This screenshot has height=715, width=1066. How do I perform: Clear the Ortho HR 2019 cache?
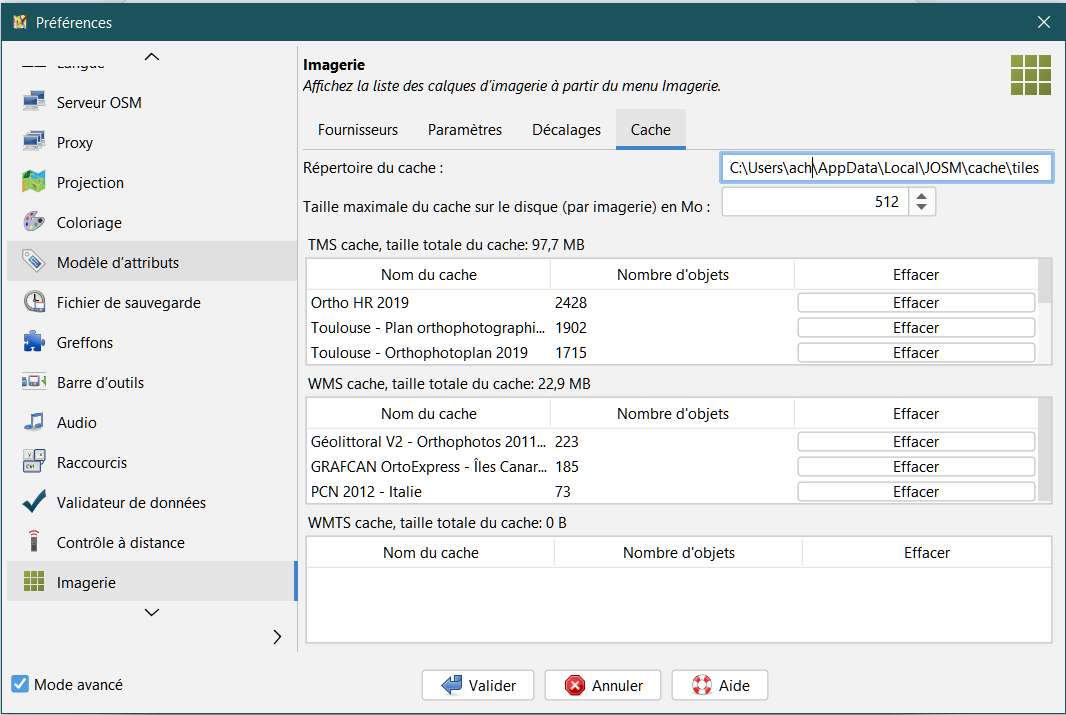click(x=915, y=303)
